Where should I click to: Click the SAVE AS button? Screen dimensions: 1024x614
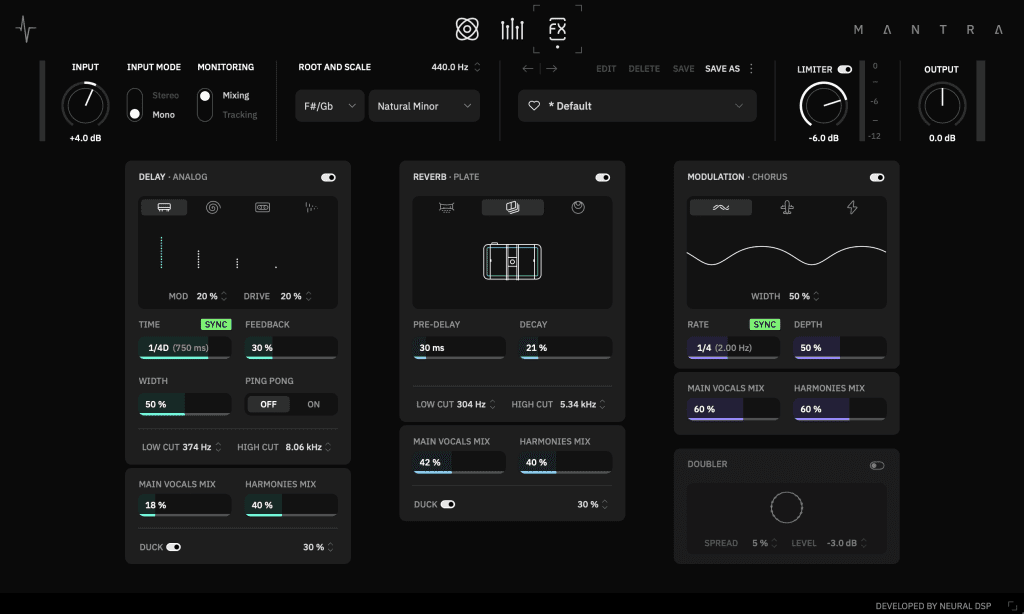[722, 69]
